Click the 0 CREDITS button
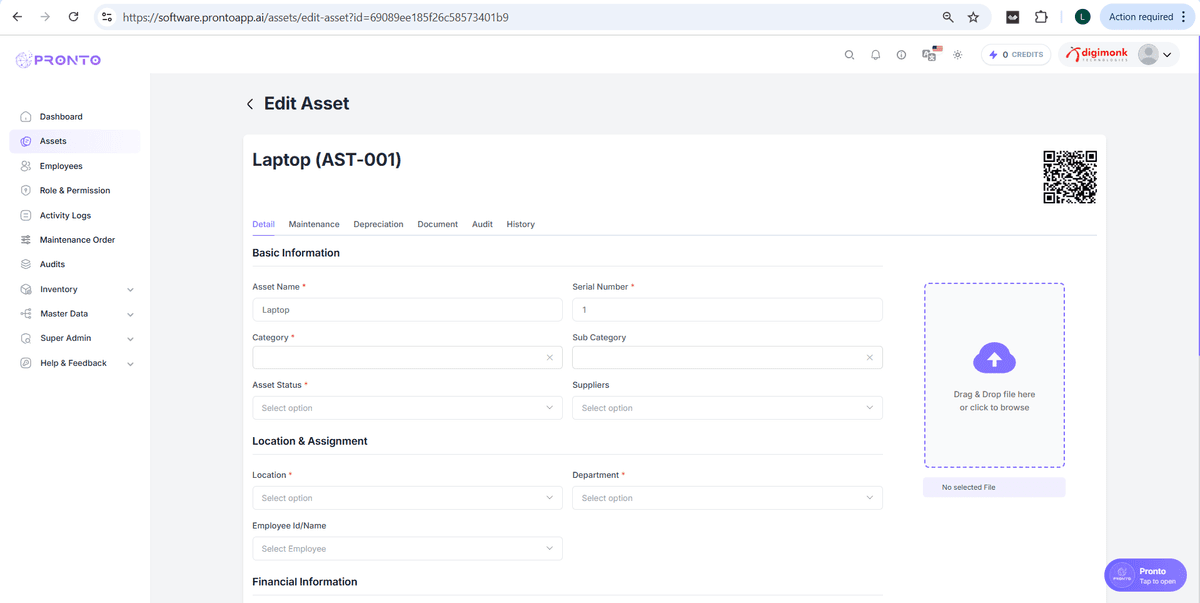Image resolution: width=1200 pixels, height=603 pixels. pyautogui.click(x=1016, y=54)
